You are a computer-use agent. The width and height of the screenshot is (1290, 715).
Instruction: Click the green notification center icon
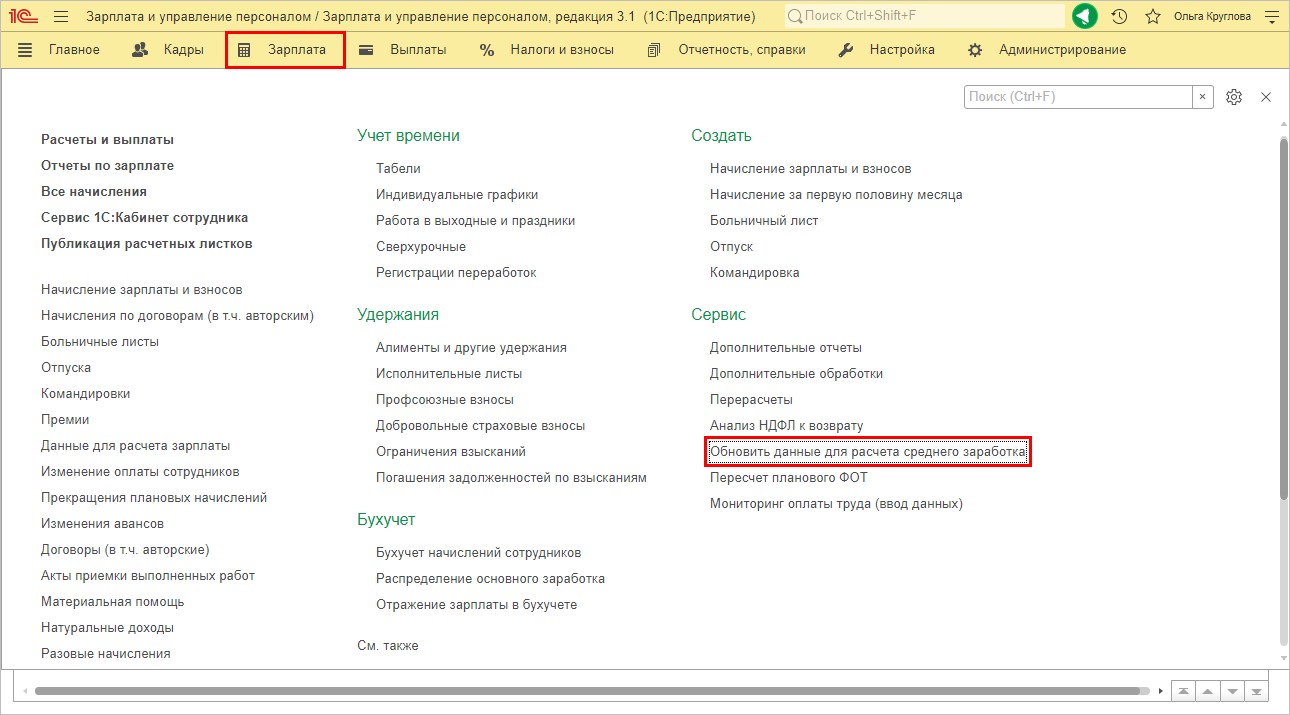pyautogui.click(x=1085, y=16)
